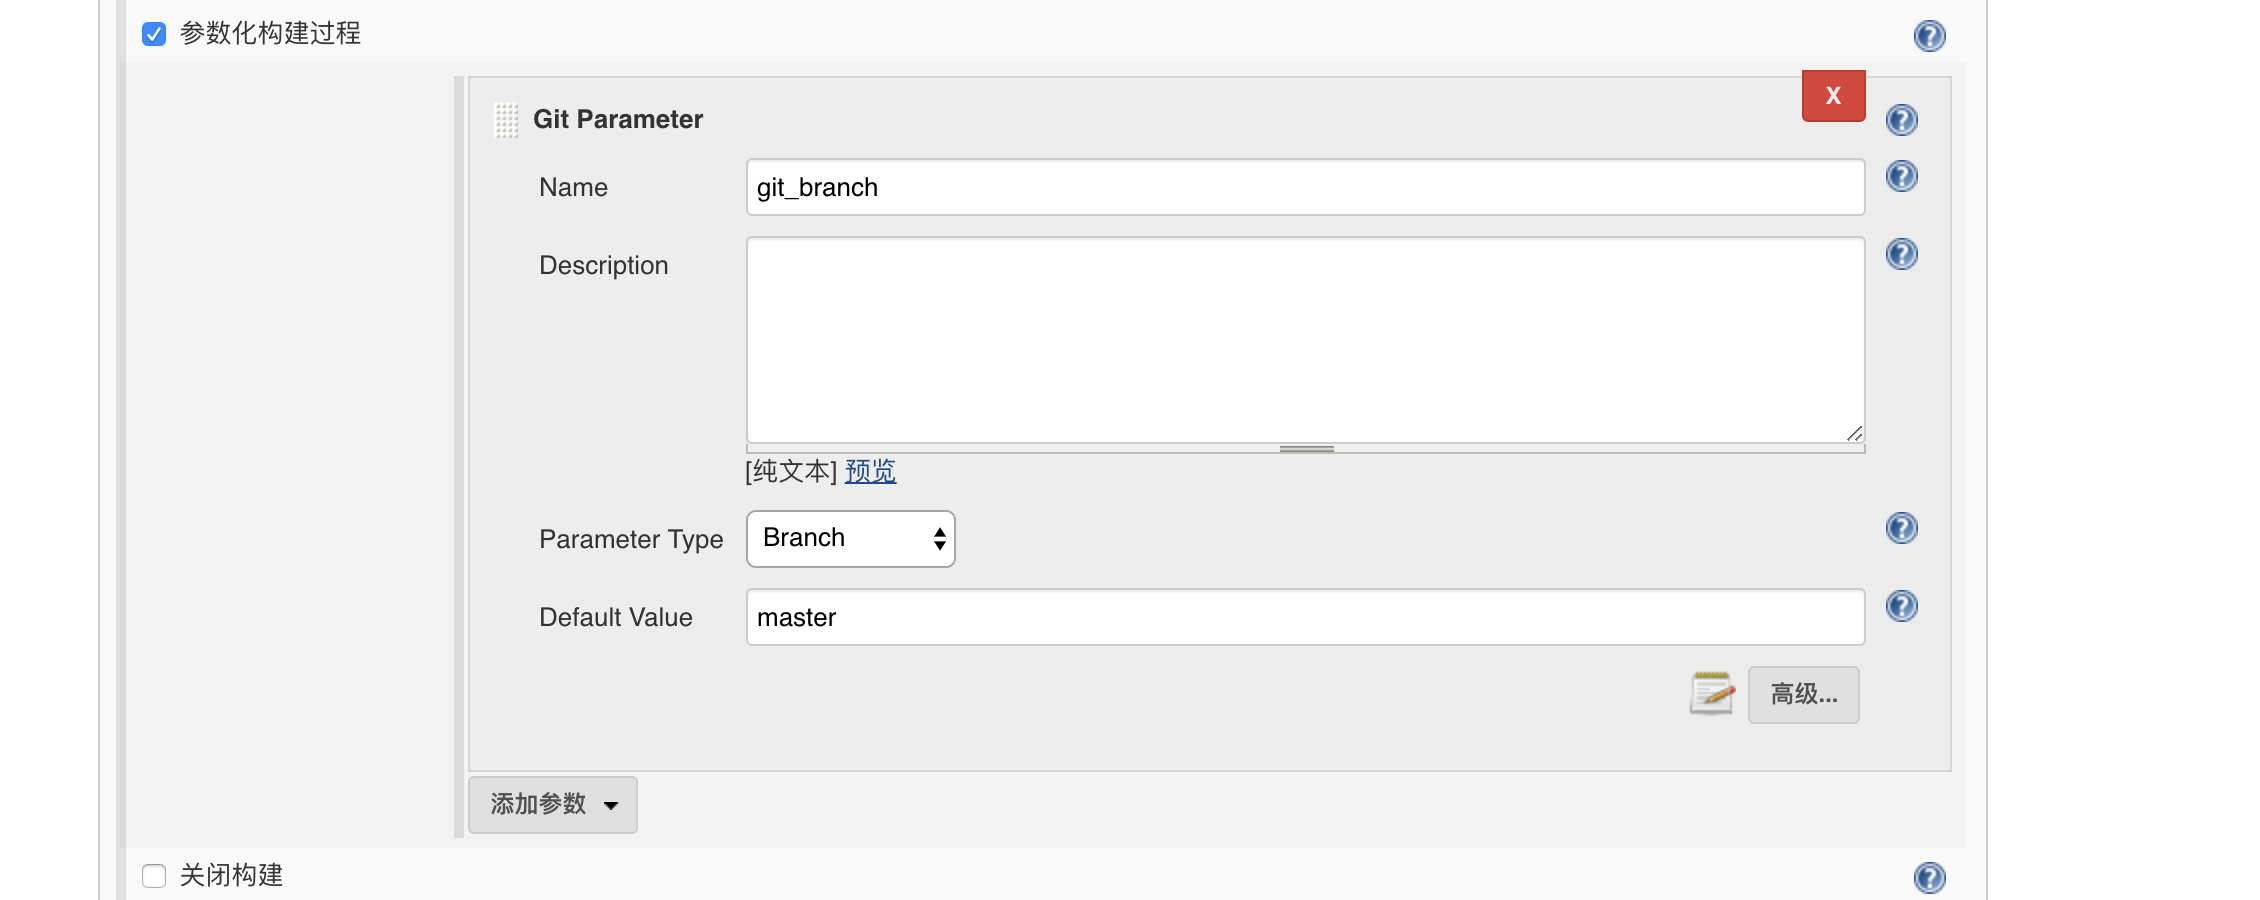Enable the 关闭构建 checkbox

[153, 876]
